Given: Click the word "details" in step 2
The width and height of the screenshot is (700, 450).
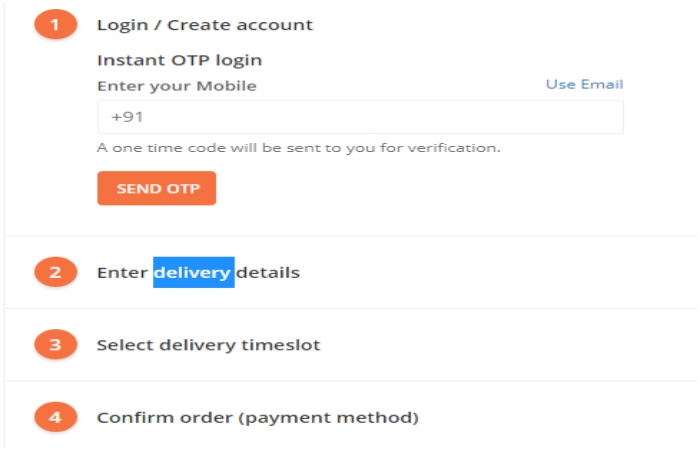Looking at the screenshot, I should click(268, 272).
